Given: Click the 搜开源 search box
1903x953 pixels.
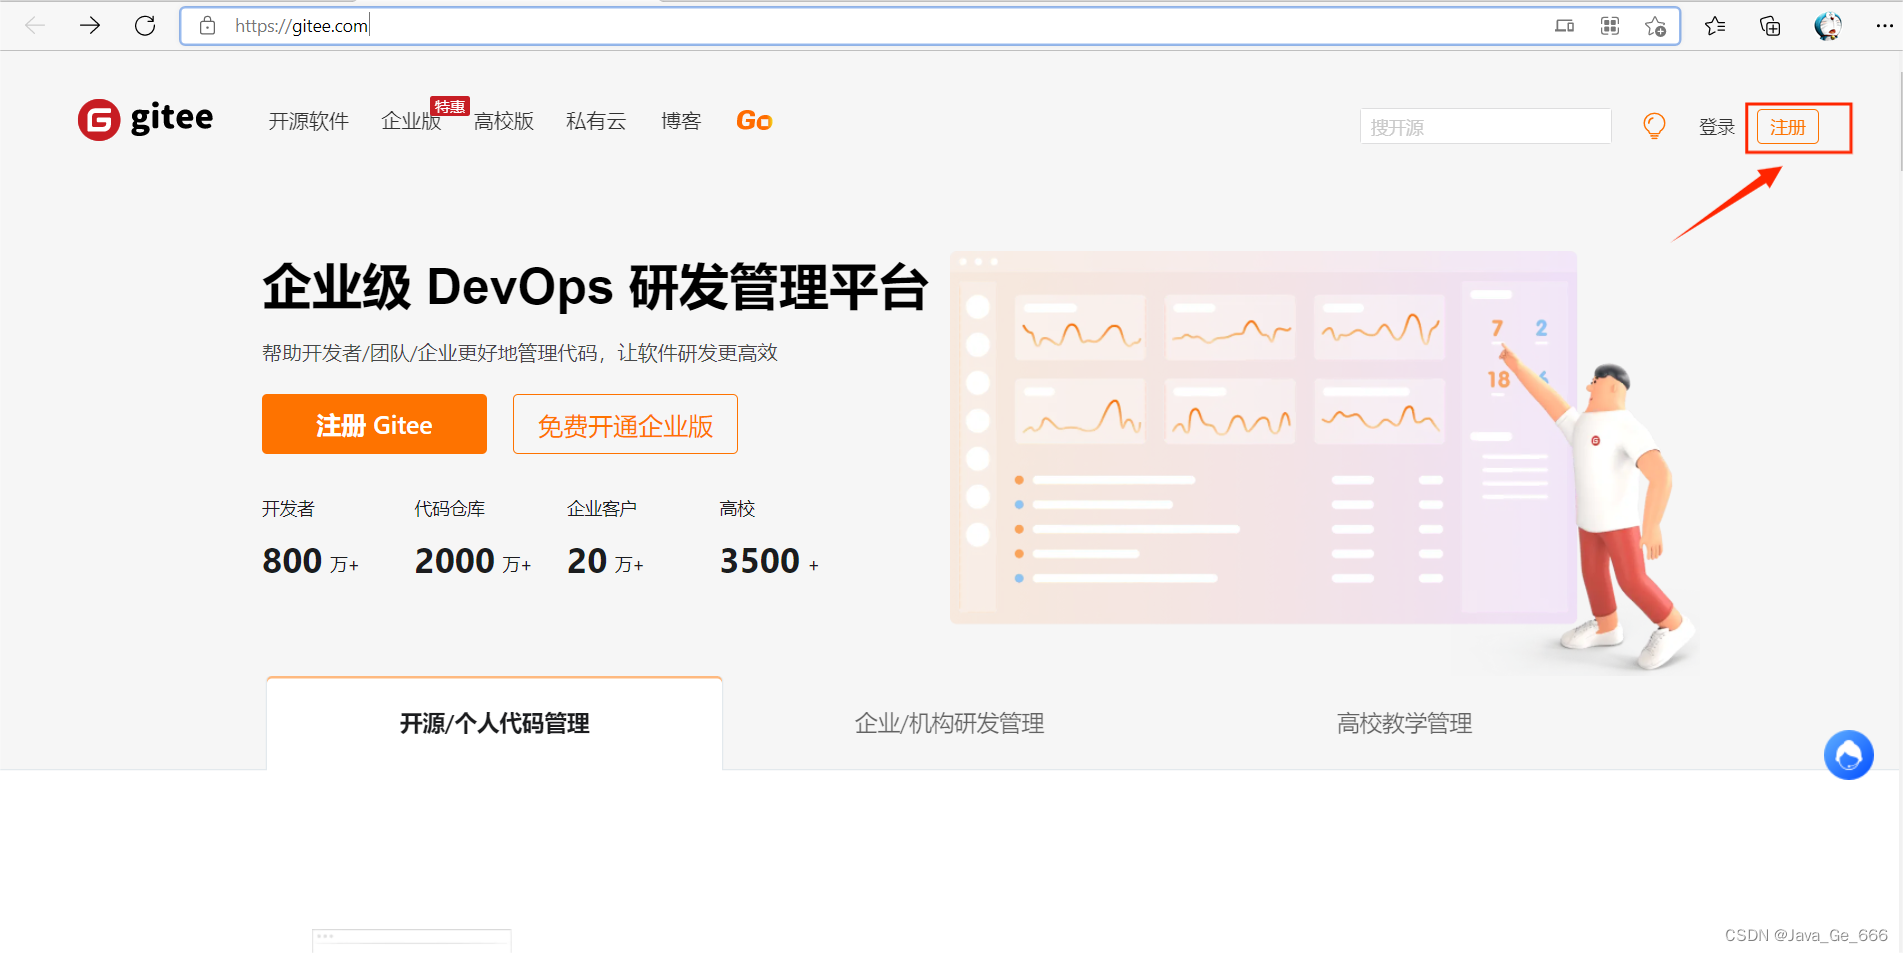Looking at the screenshot, I should 1485,127.
